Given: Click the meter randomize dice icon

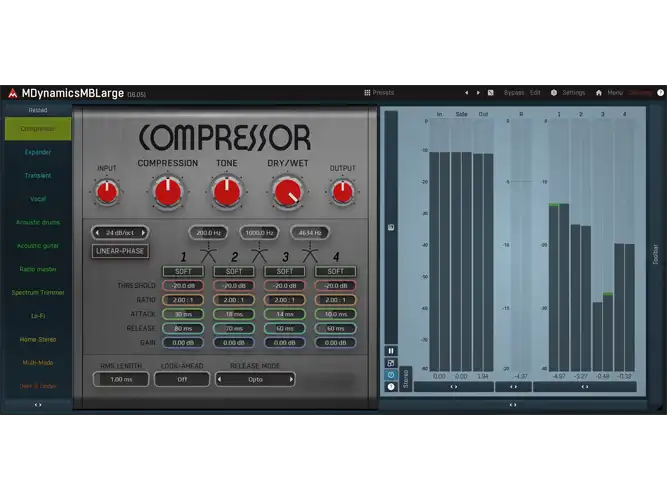Looking at the screenshot, I should point(391,363).
